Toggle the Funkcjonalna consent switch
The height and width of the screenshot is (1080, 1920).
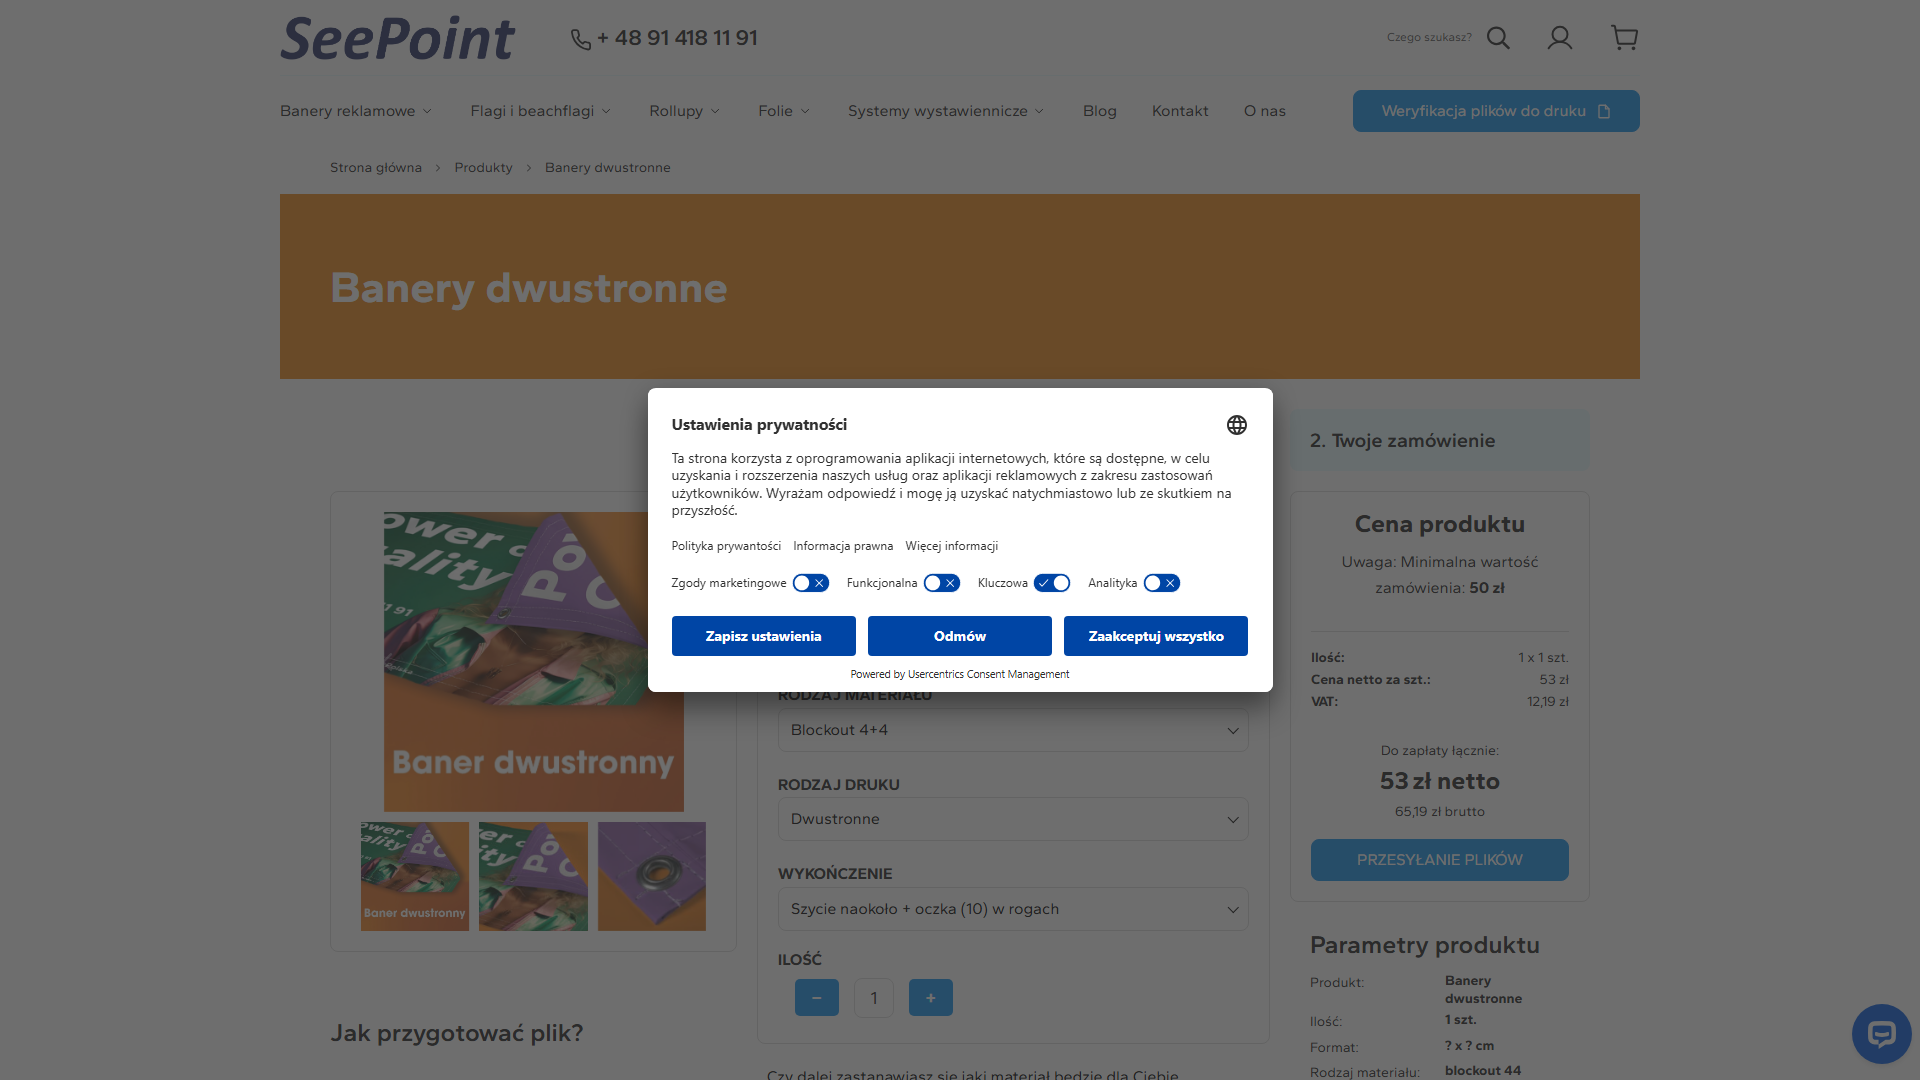942,583
